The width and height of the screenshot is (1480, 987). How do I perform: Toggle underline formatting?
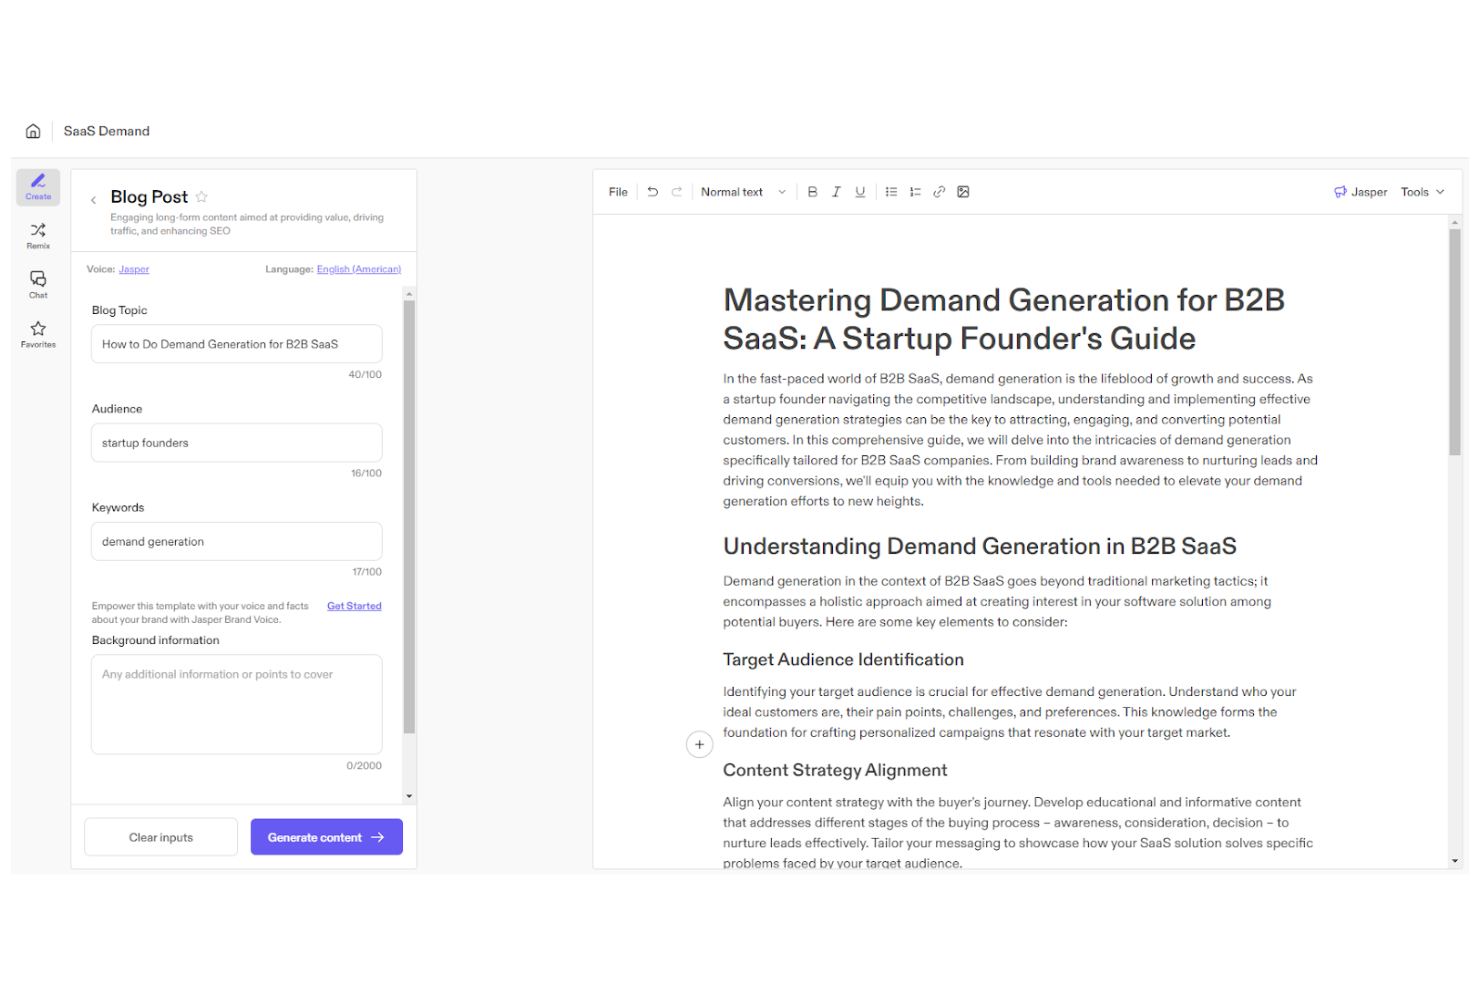pyautogui.click(x=860, y=191)
